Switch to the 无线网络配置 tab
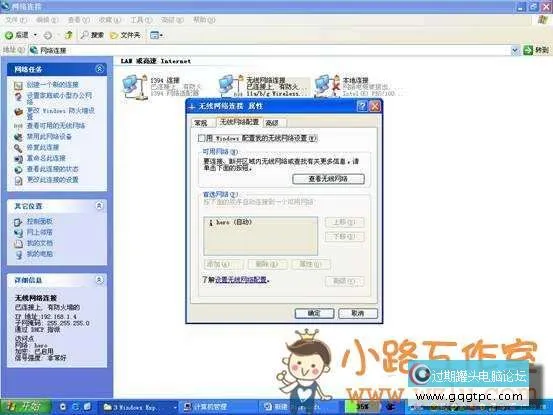 239,122
